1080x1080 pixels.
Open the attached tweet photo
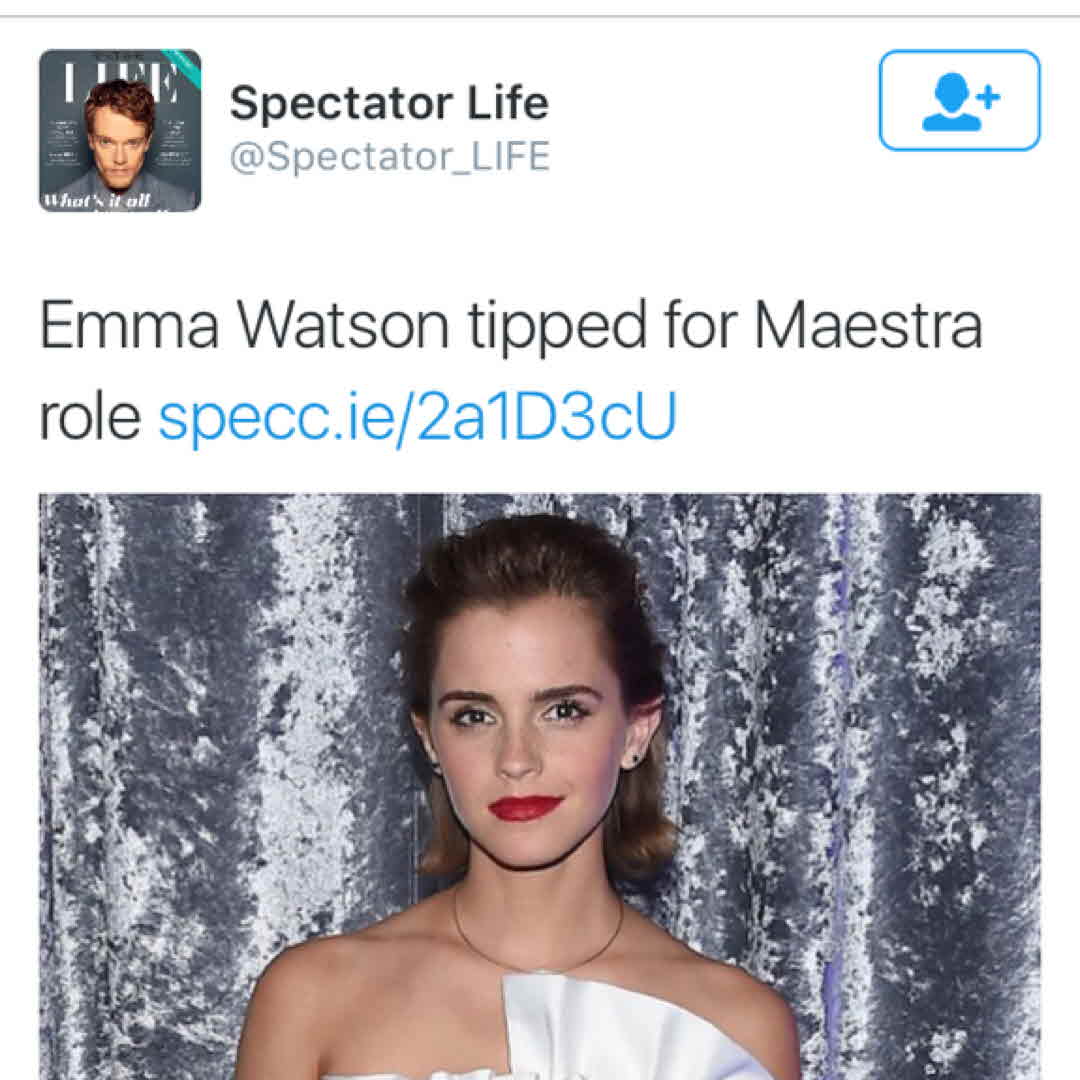[x=540, y=787]
